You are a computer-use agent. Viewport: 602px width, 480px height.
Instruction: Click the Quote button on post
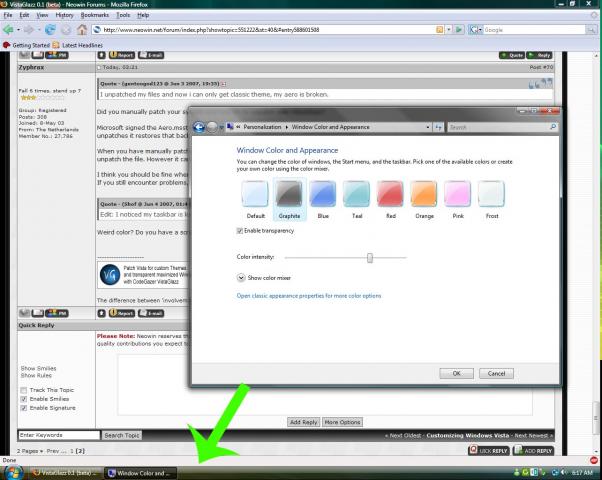click(512, 55)
